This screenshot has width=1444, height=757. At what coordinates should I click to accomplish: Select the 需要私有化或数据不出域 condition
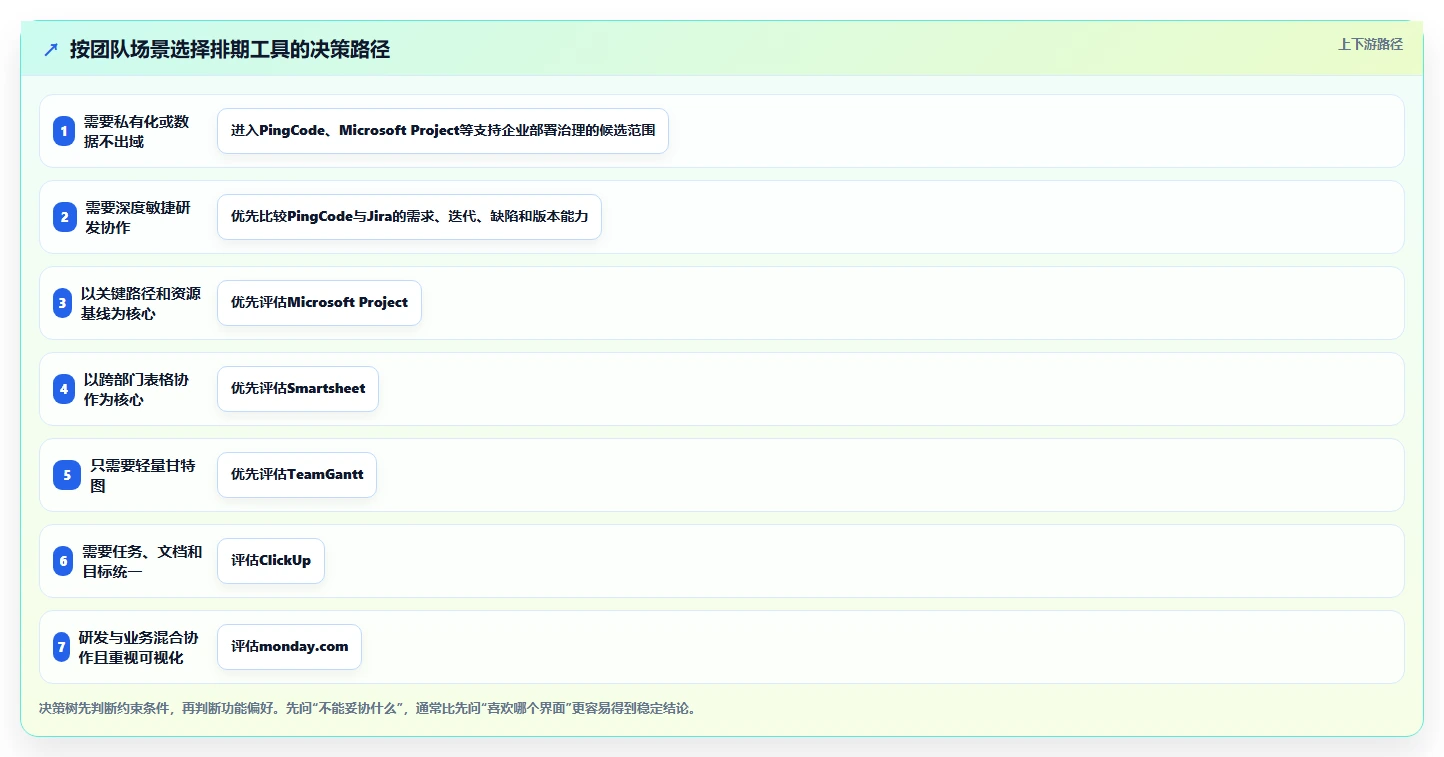[136, 131]
